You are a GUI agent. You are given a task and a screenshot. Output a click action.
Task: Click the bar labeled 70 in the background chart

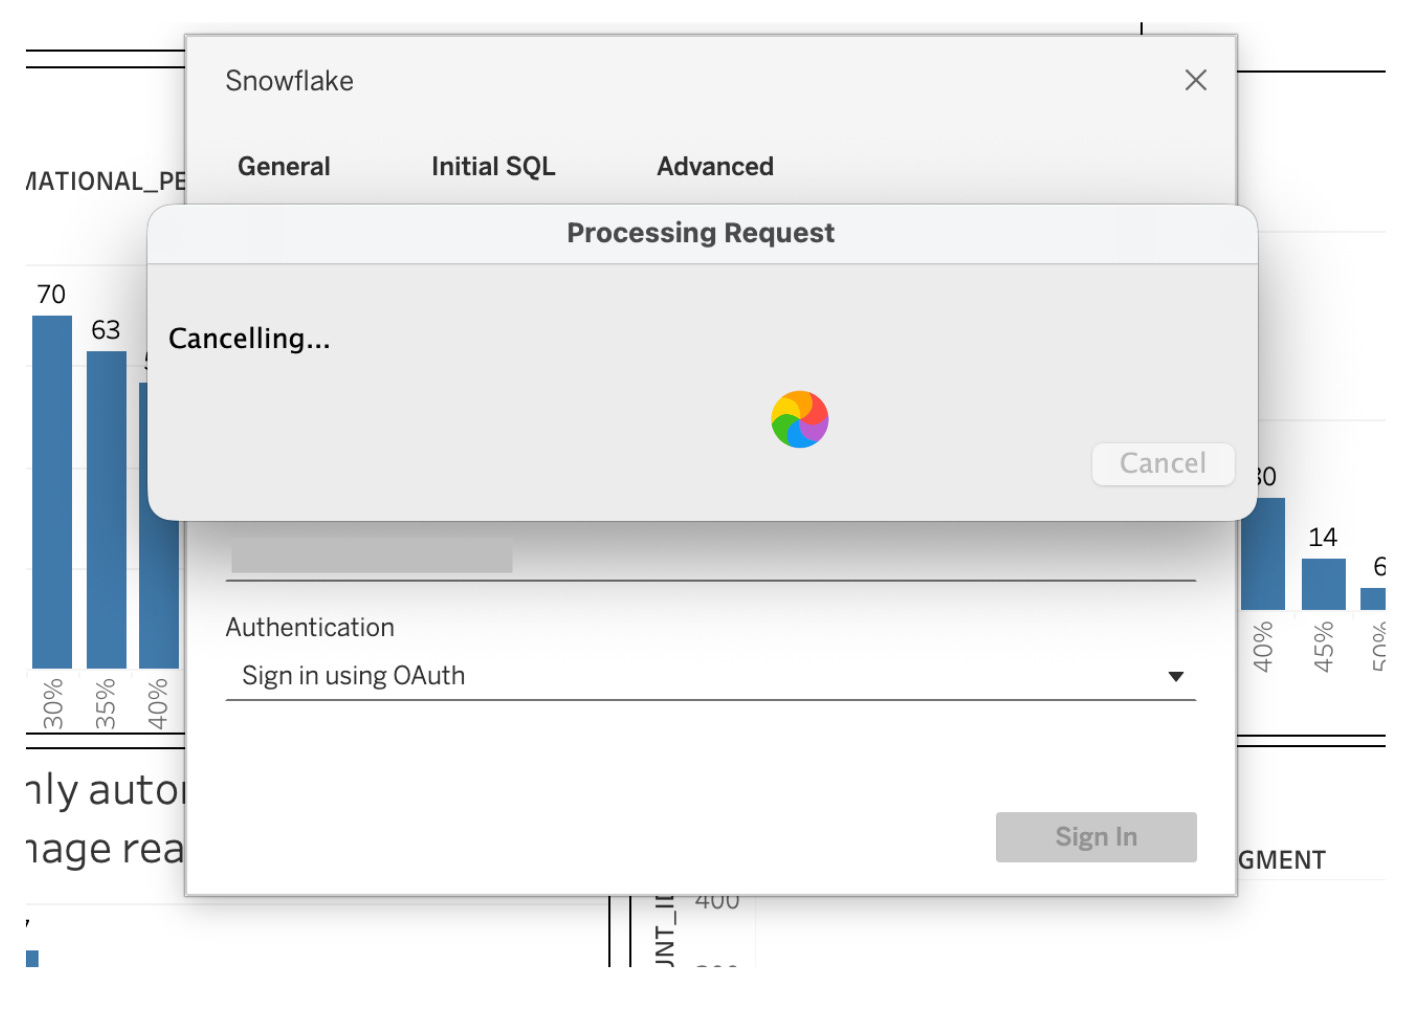[52, 492]
